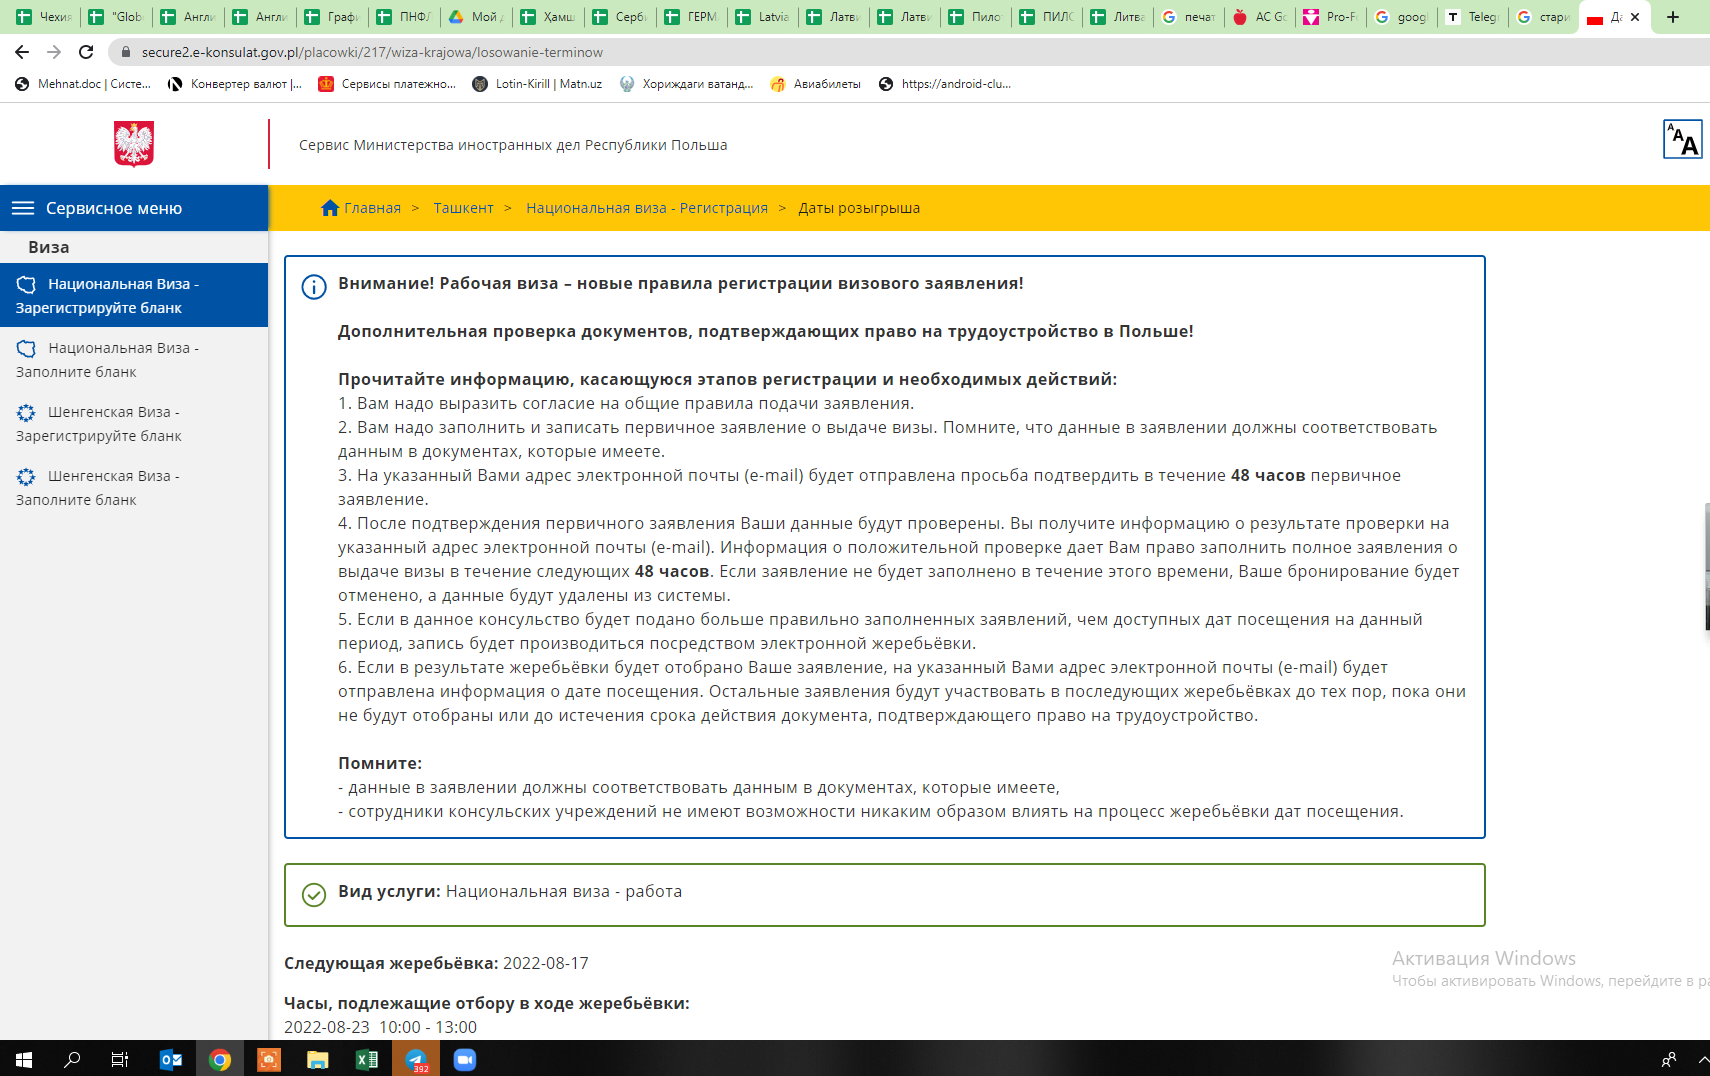The width and height of the screenshot is (1710, 1076).
Task: Switch to the Teleg browser tab
Action: click(x=1474, y=17)
